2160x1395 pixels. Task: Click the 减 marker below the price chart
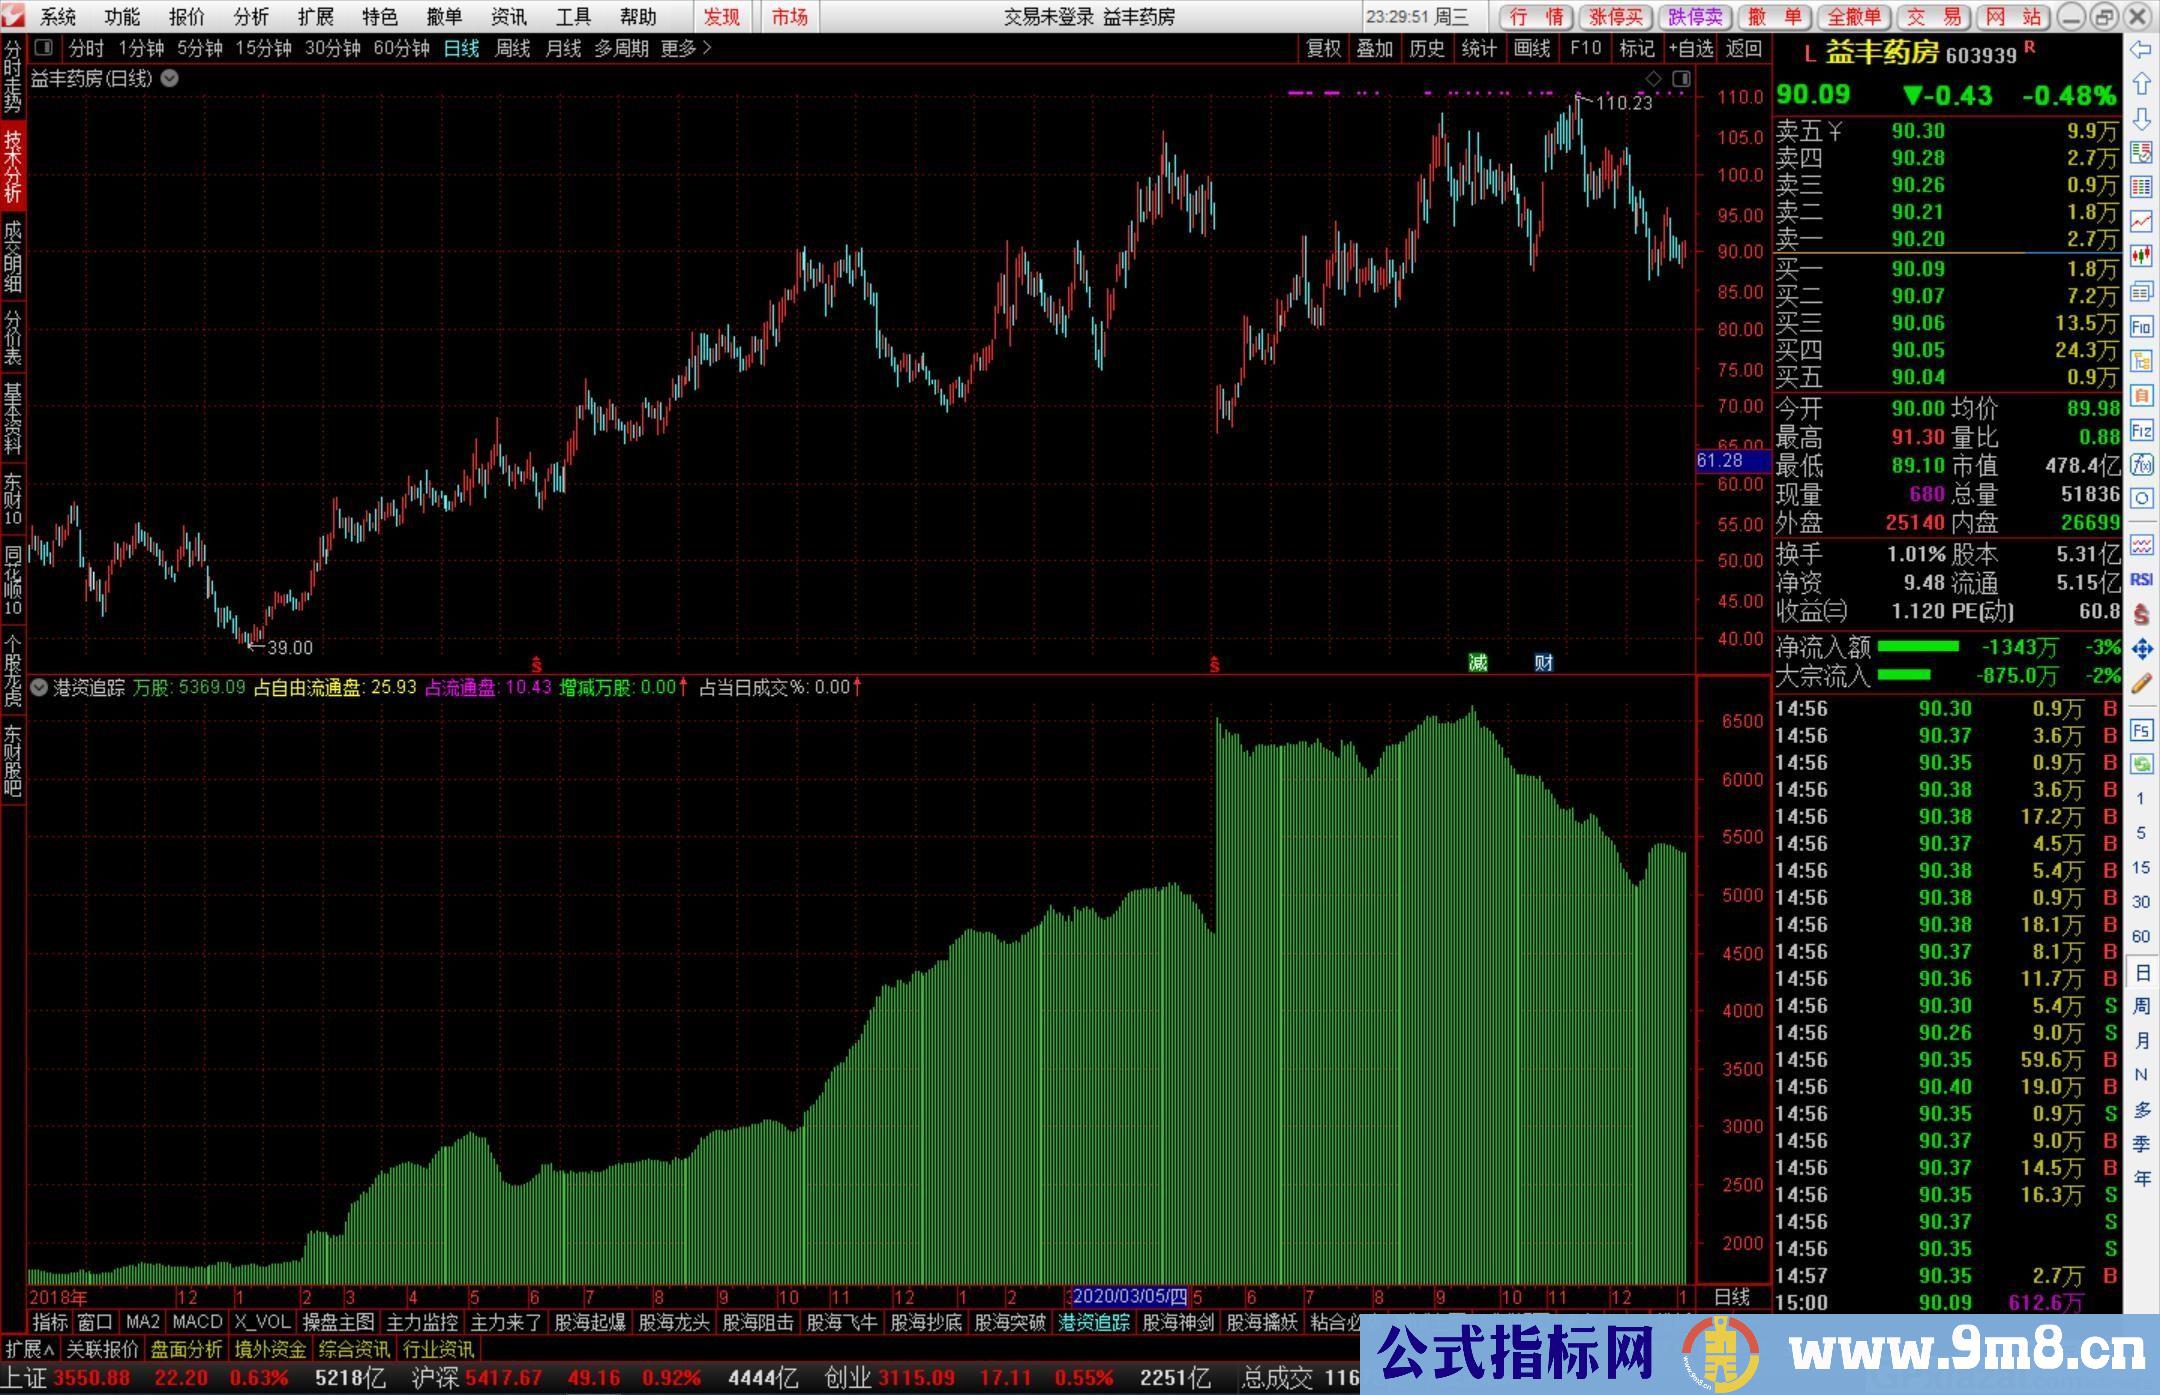[1478, 662]
